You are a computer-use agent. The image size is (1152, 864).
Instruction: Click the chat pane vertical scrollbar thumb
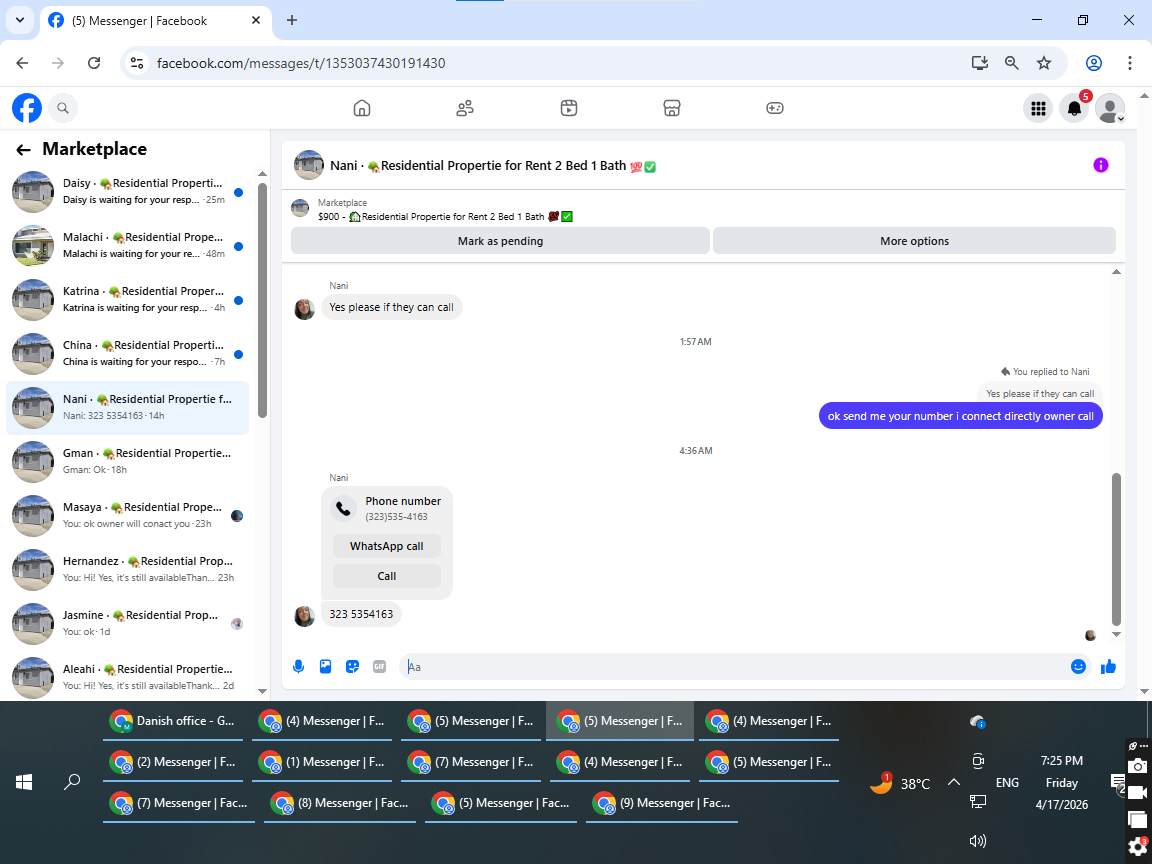(1116, 548)
